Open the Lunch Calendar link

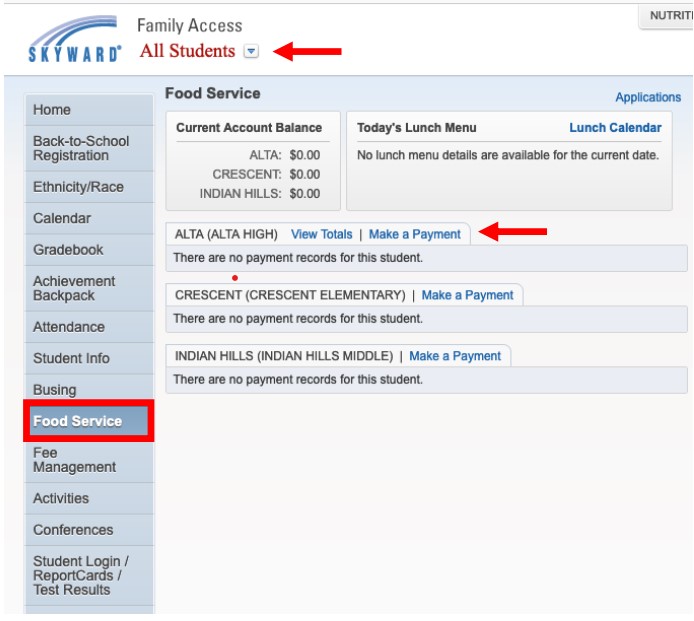(x=615, y=127)
